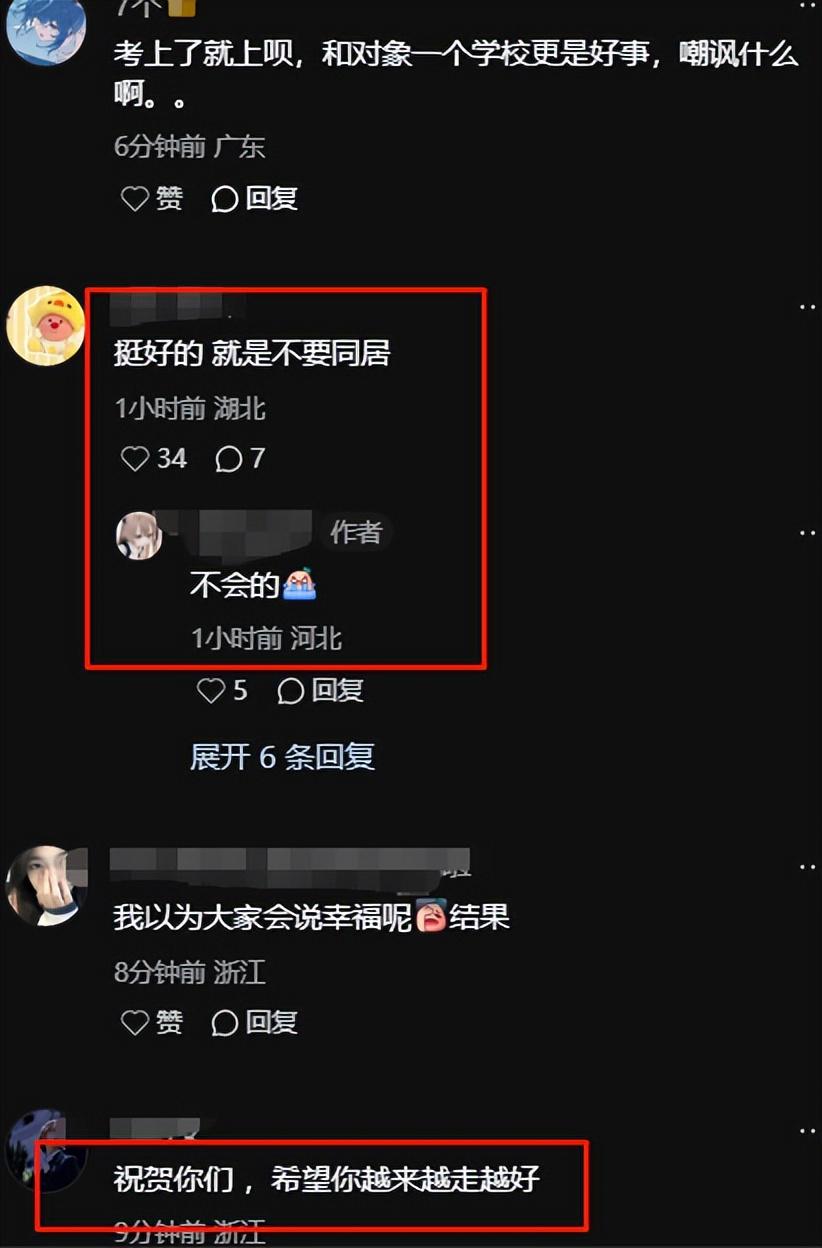822x1248 pixels.
Task: Tap the 作者 author badge
Action: 356,533
